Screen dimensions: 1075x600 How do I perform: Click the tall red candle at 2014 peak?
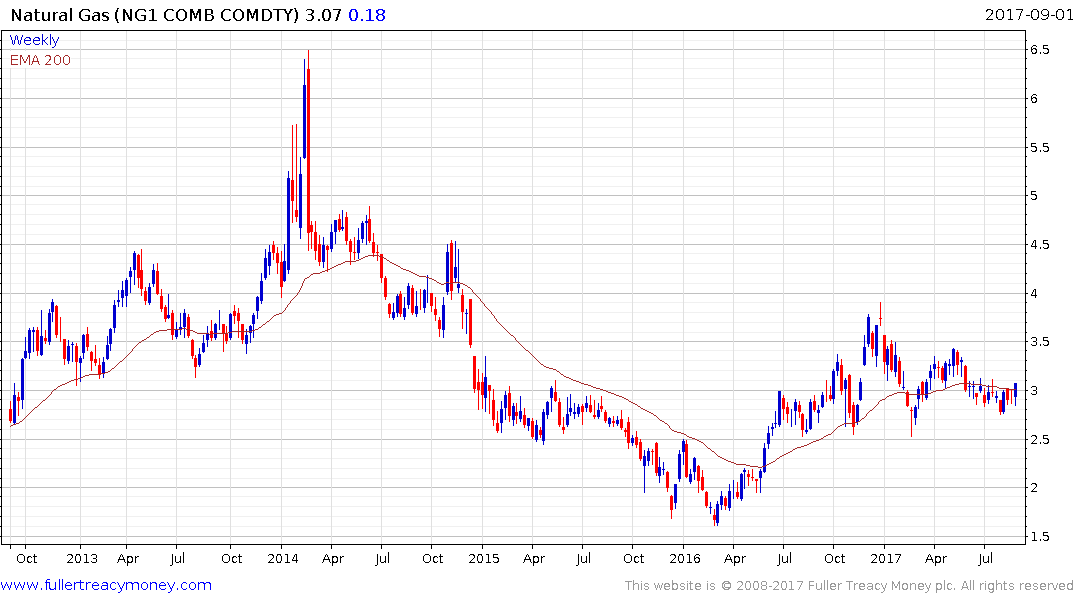tap(308, 150)
